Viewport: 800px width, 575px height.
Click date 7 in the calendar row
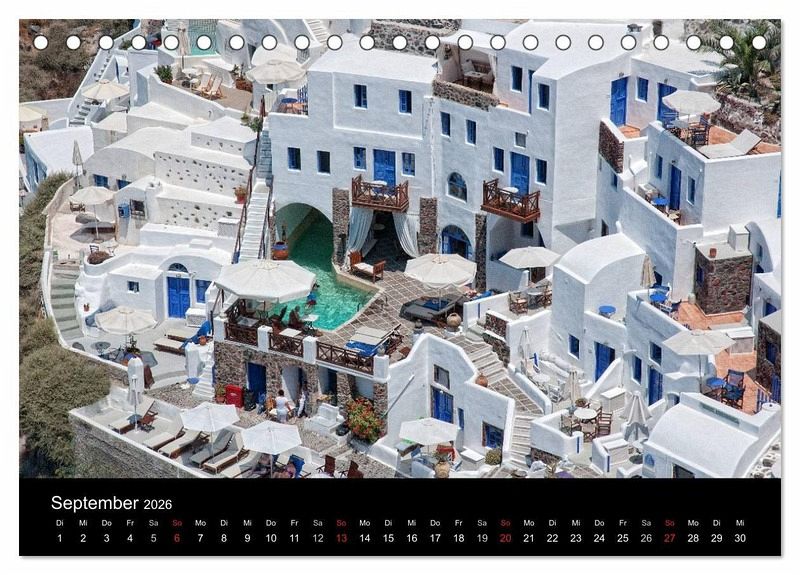[201, 538]
